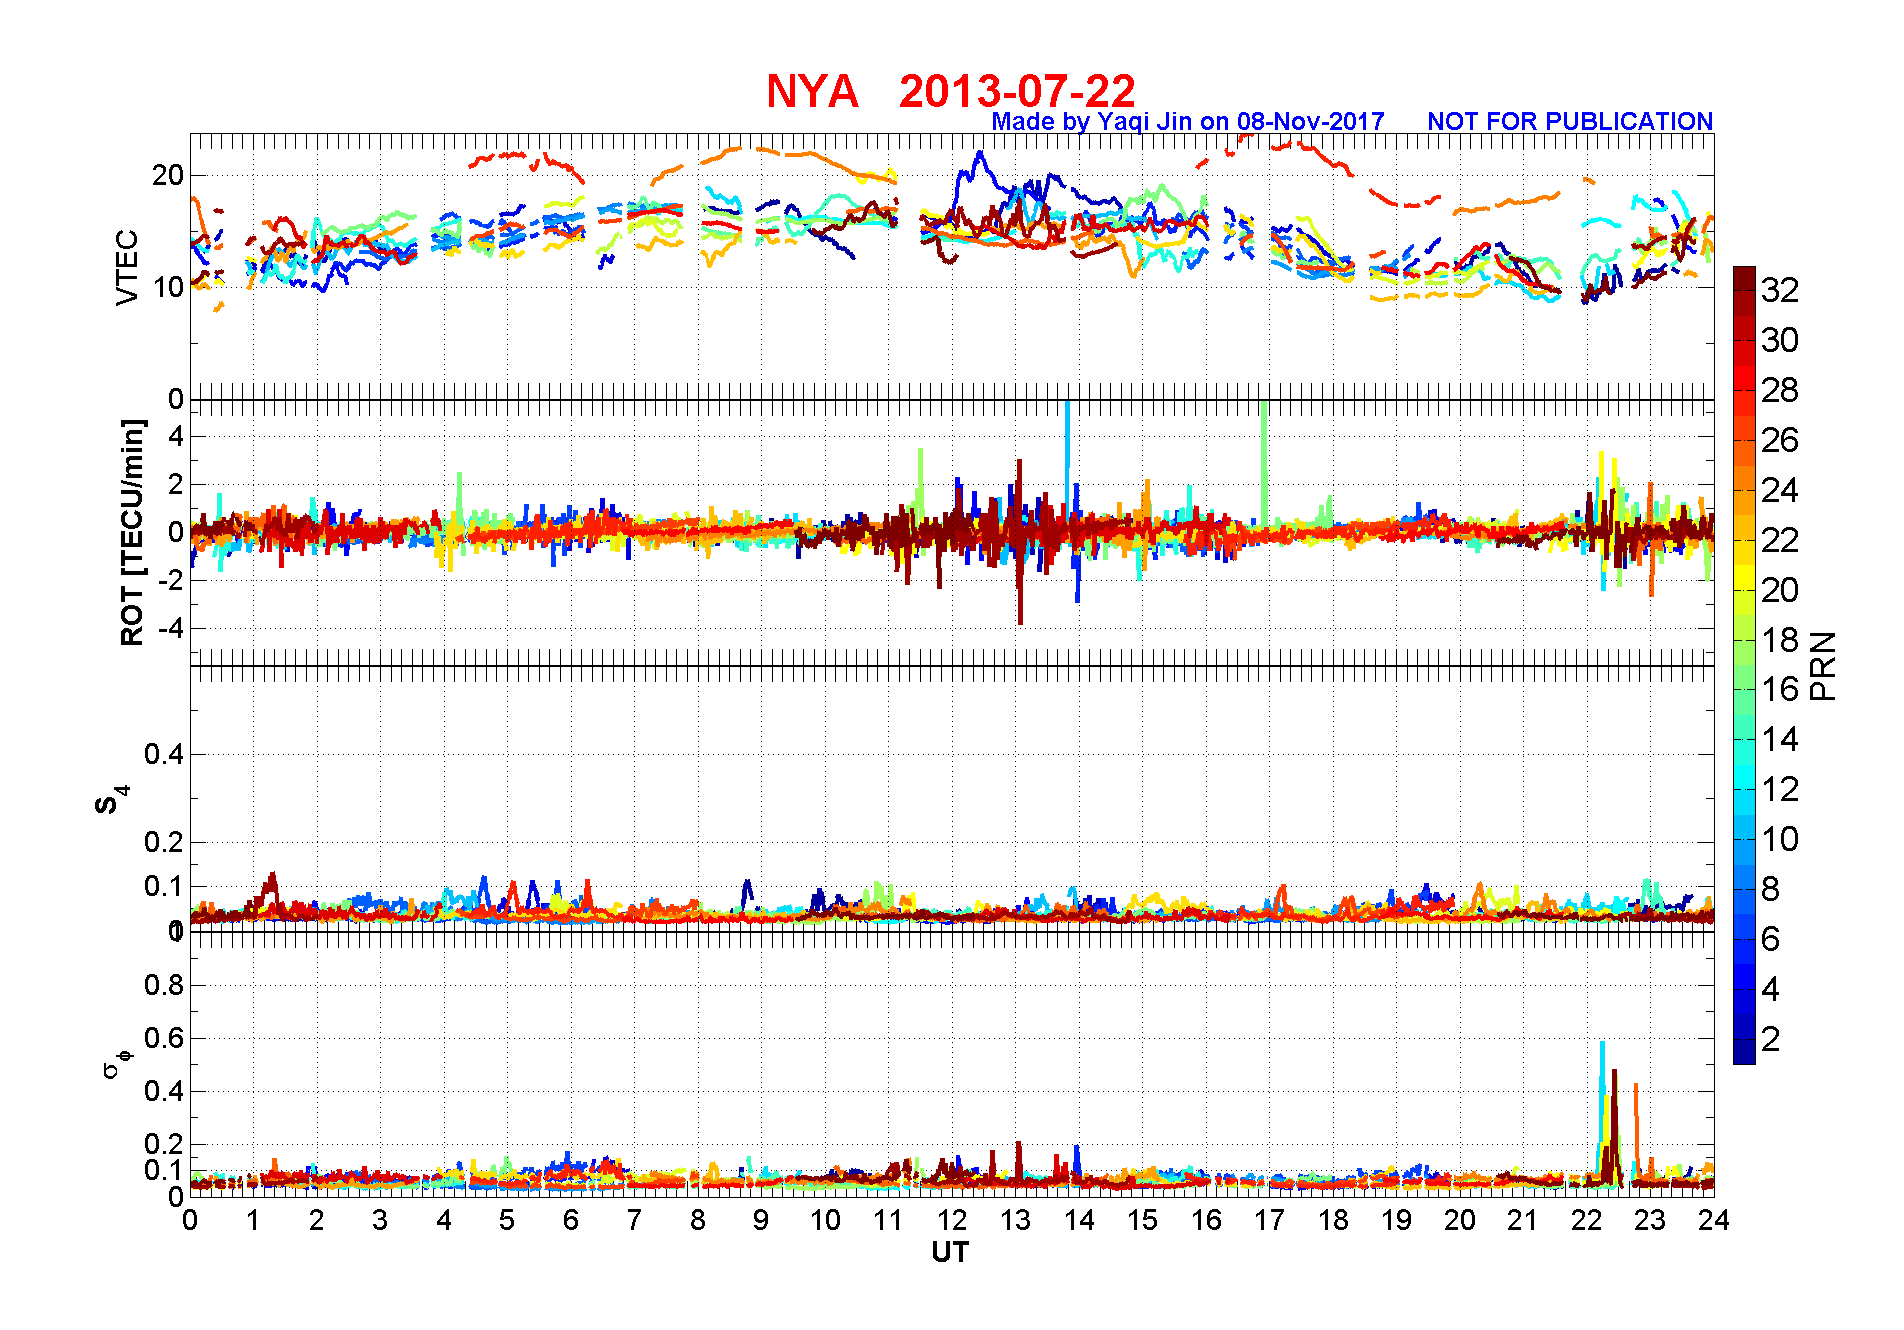Select colorbar tick value 10
The image size is (1904, 1330).
(x=1780, y=839)
